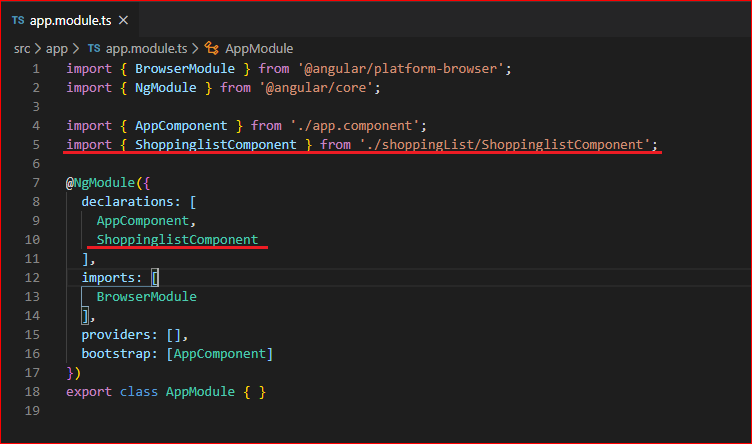Screen dimensions: 752x444
Task: Click AppComponent in the line 4 import
Action: click(x=181, y=126)
